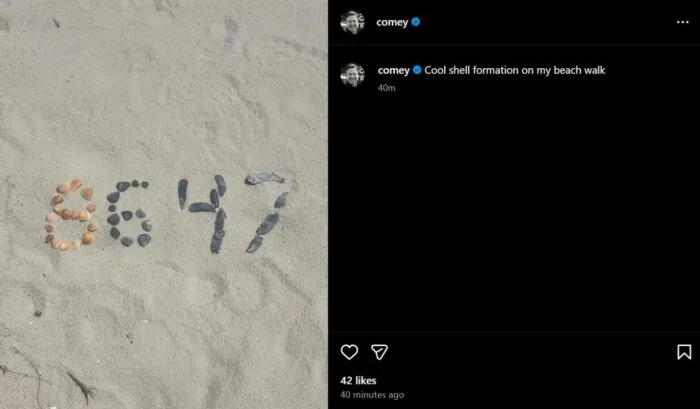Click the verified badge in the post header

pos(416,22)
